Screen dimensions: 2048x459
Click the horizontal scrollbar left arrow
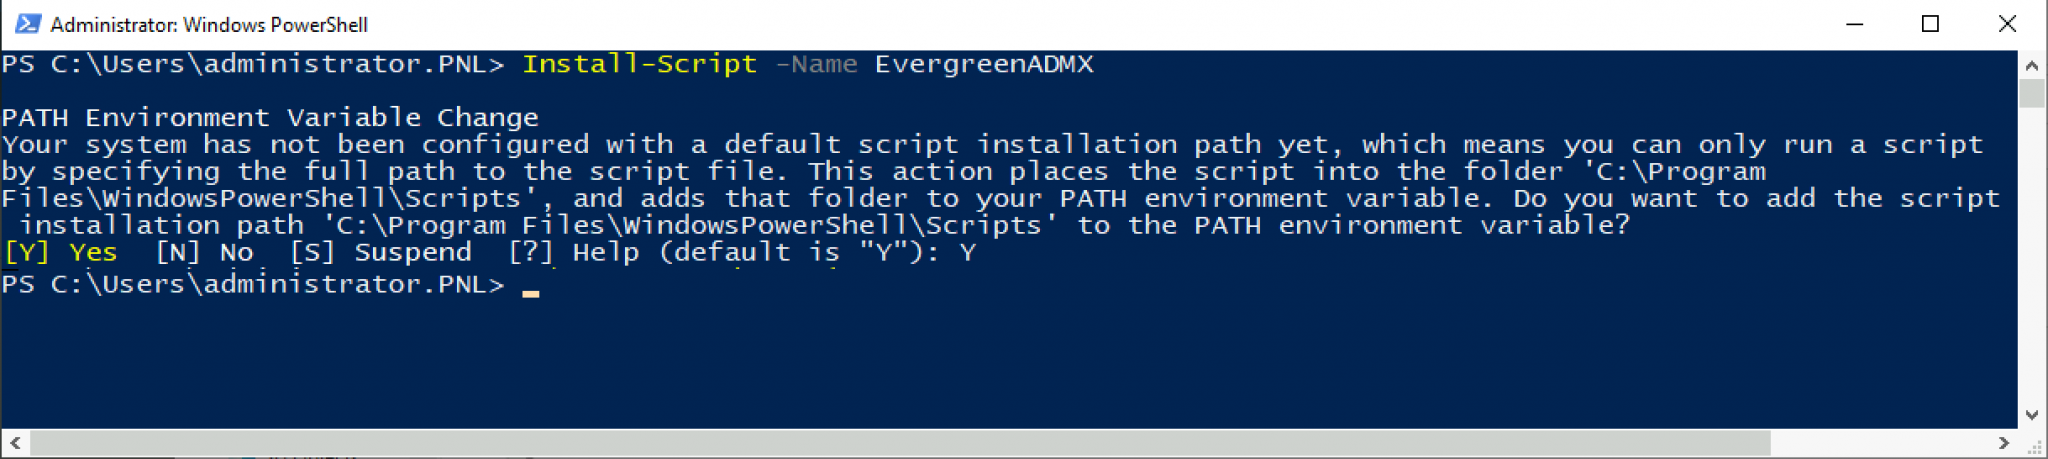point(15,442)
